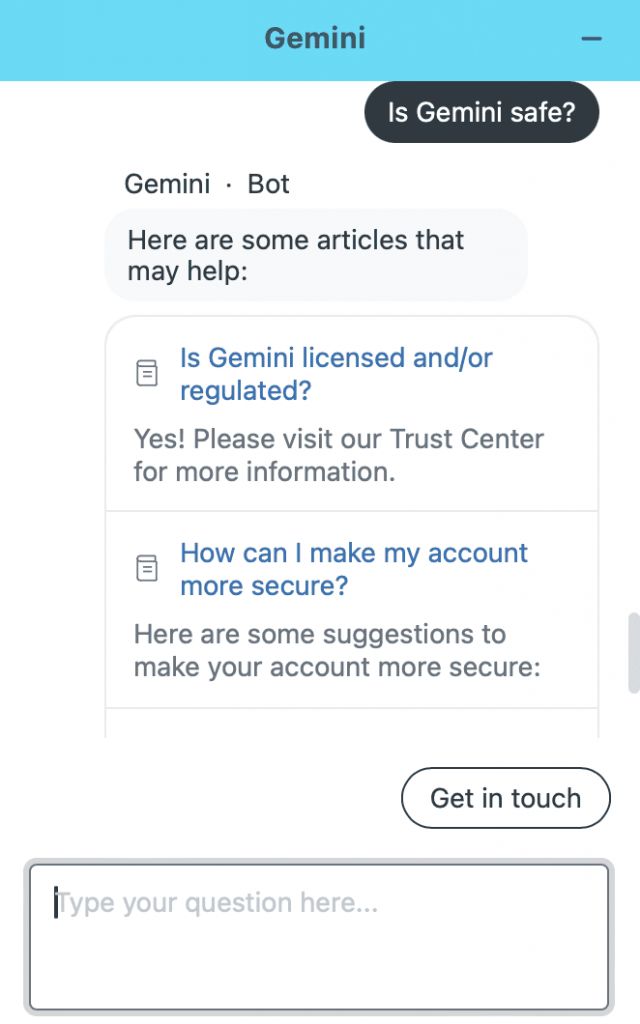Click the blue header bar left of title
The width and height of the screenshot is (640, 1024).
[120, 40]
